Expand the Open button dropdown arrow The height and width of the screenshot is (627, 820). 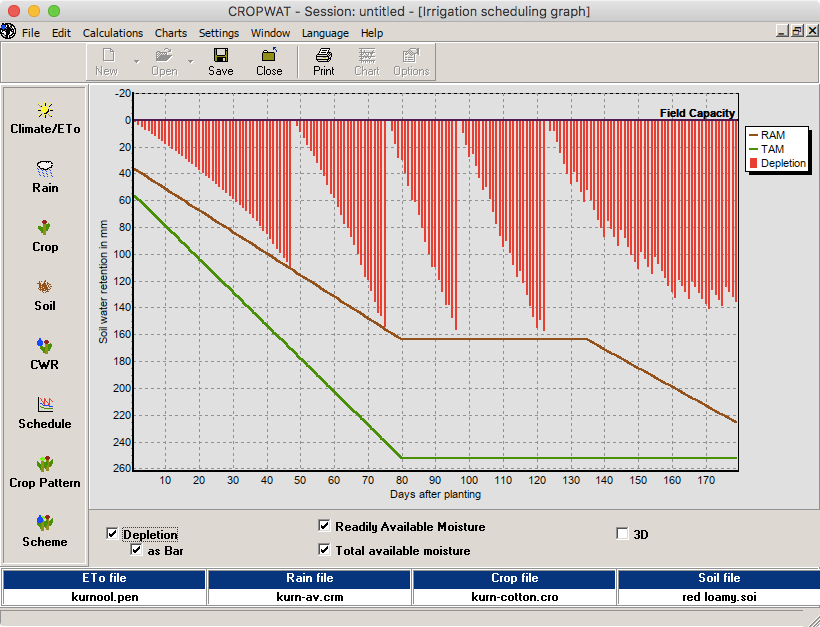(x=190, y=62)
